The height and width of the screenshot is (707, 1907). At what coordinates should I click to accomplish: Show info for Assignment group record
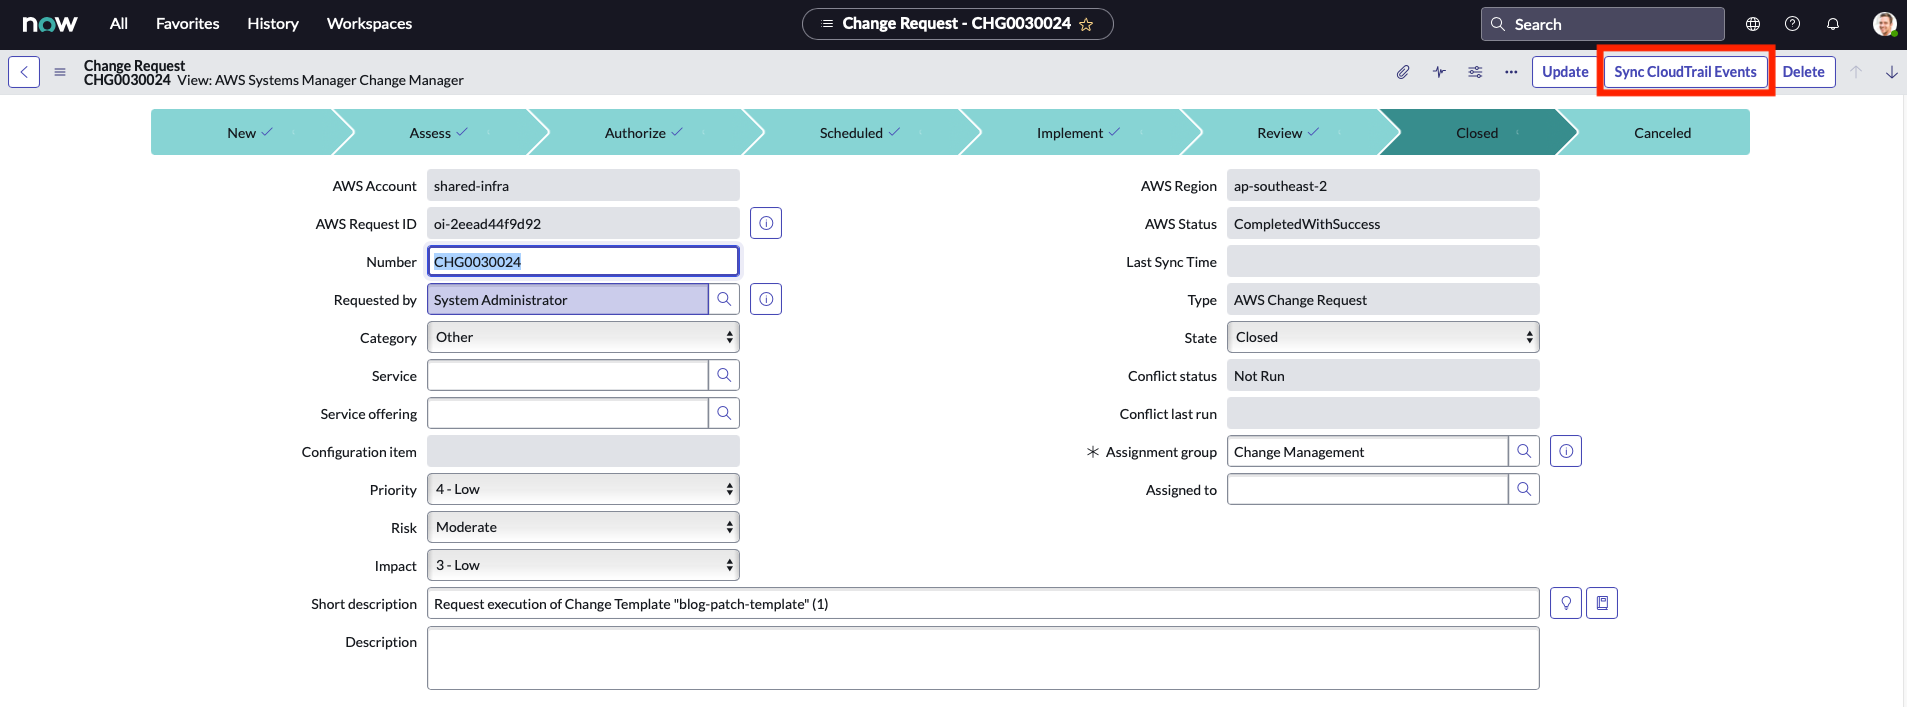point(1566,451)
